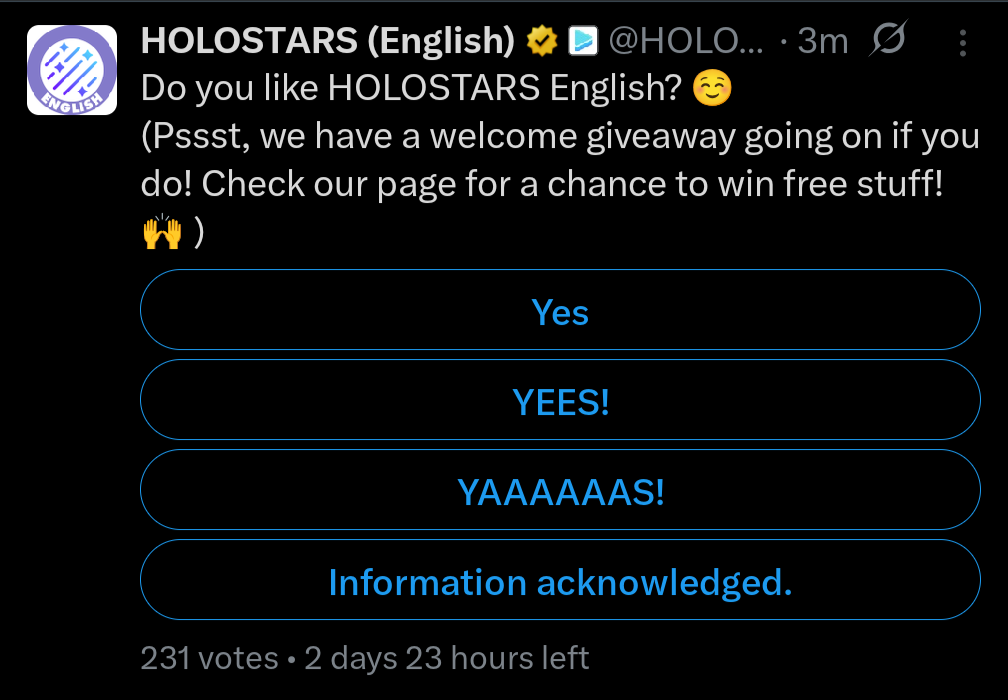Click the Grok slashed-circle icon
Viewport: 1008px width, 700px height.
click(887, 41)
